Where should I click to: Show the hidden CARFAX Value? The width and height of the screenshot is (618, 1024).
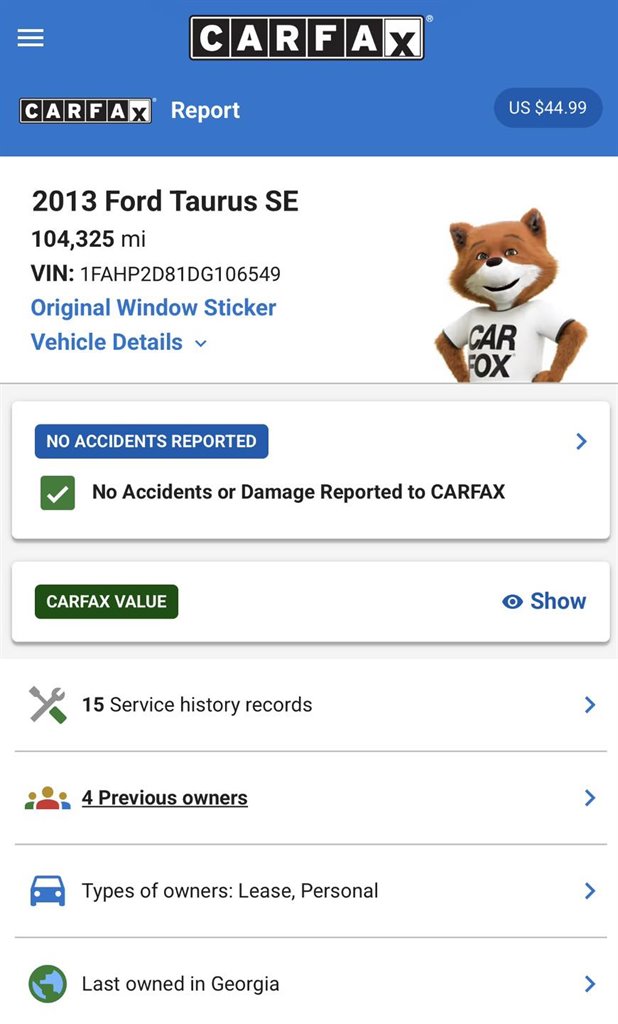click(x=544, y=601)
